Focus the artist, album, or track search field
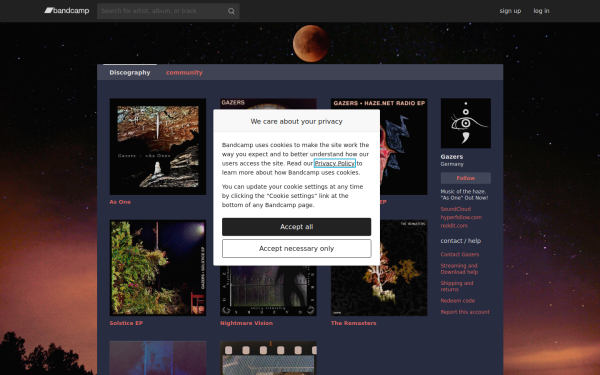This screenshot has height=375, width=600. (168, 11)
